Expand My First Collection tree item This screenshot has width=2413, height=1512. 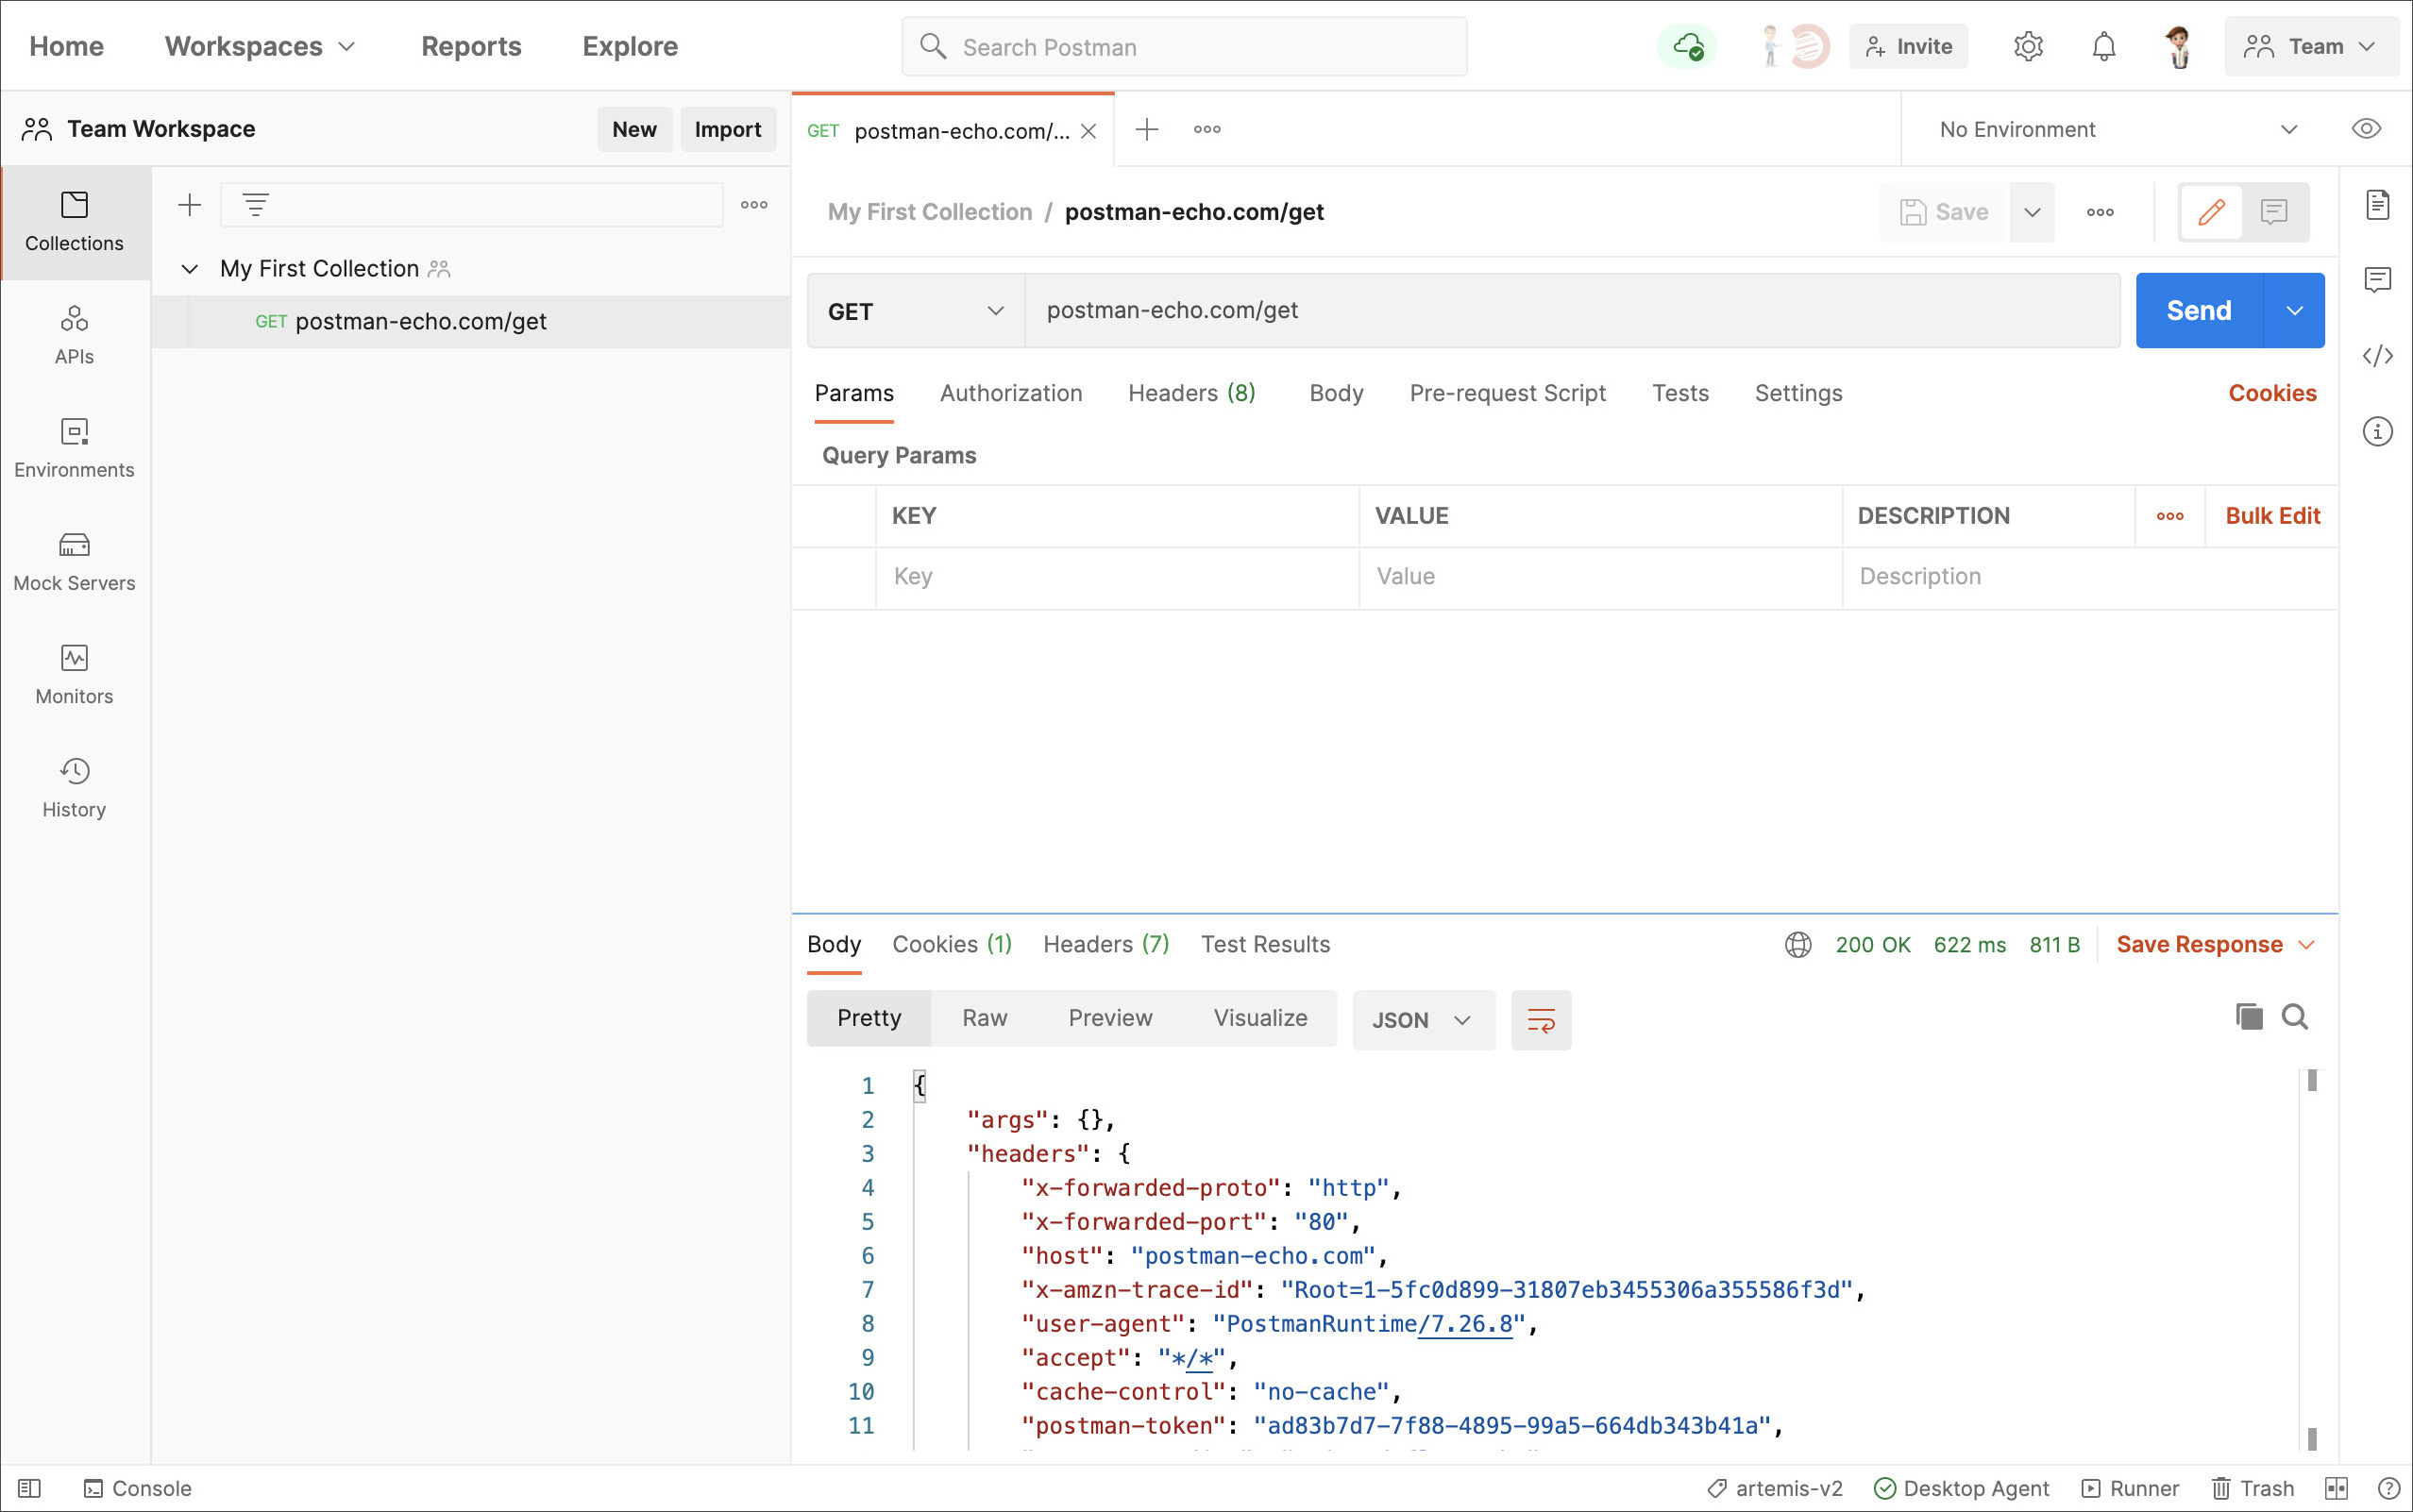(188, 268)
